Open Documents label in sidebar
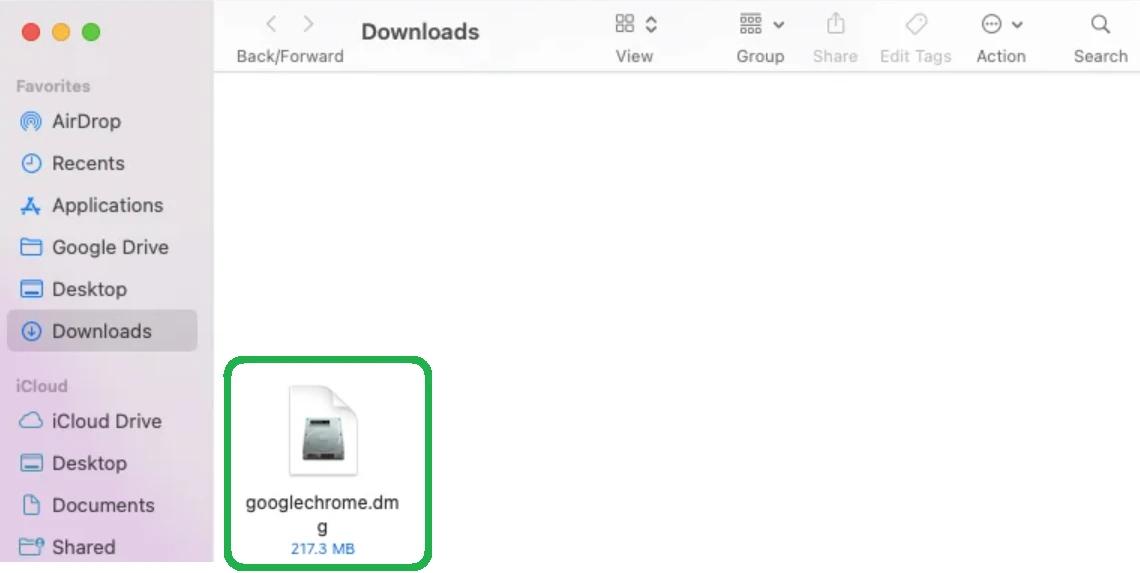Image resolution: width=1140 pixels, height=573 pixels. [103, 505]
